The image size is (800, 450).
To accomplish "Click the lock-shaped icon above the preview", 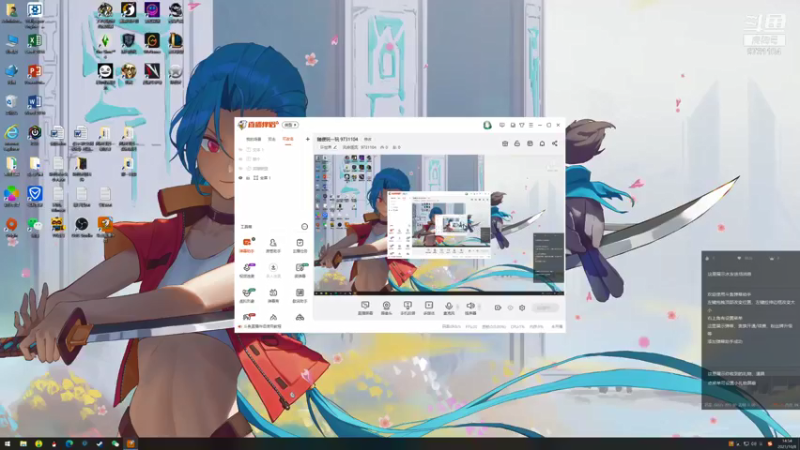I will (517, 143).
